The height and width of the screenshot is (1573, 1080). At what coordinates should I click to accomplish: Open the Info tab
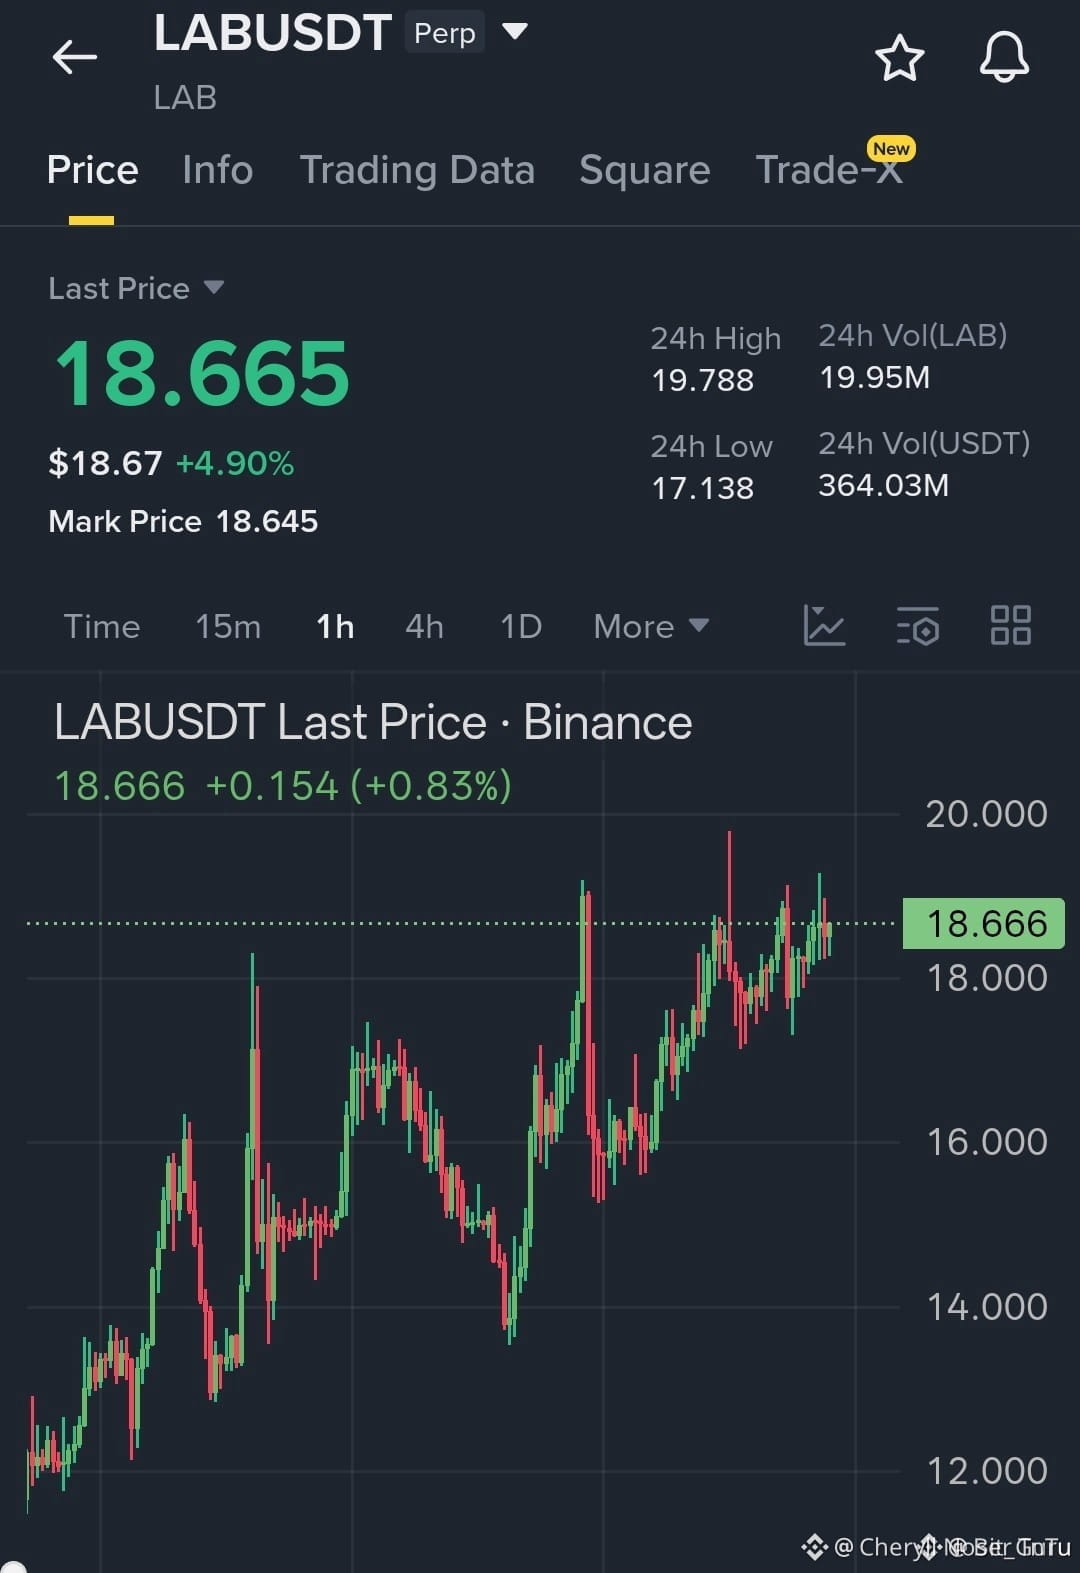click(x=217, y=170)
